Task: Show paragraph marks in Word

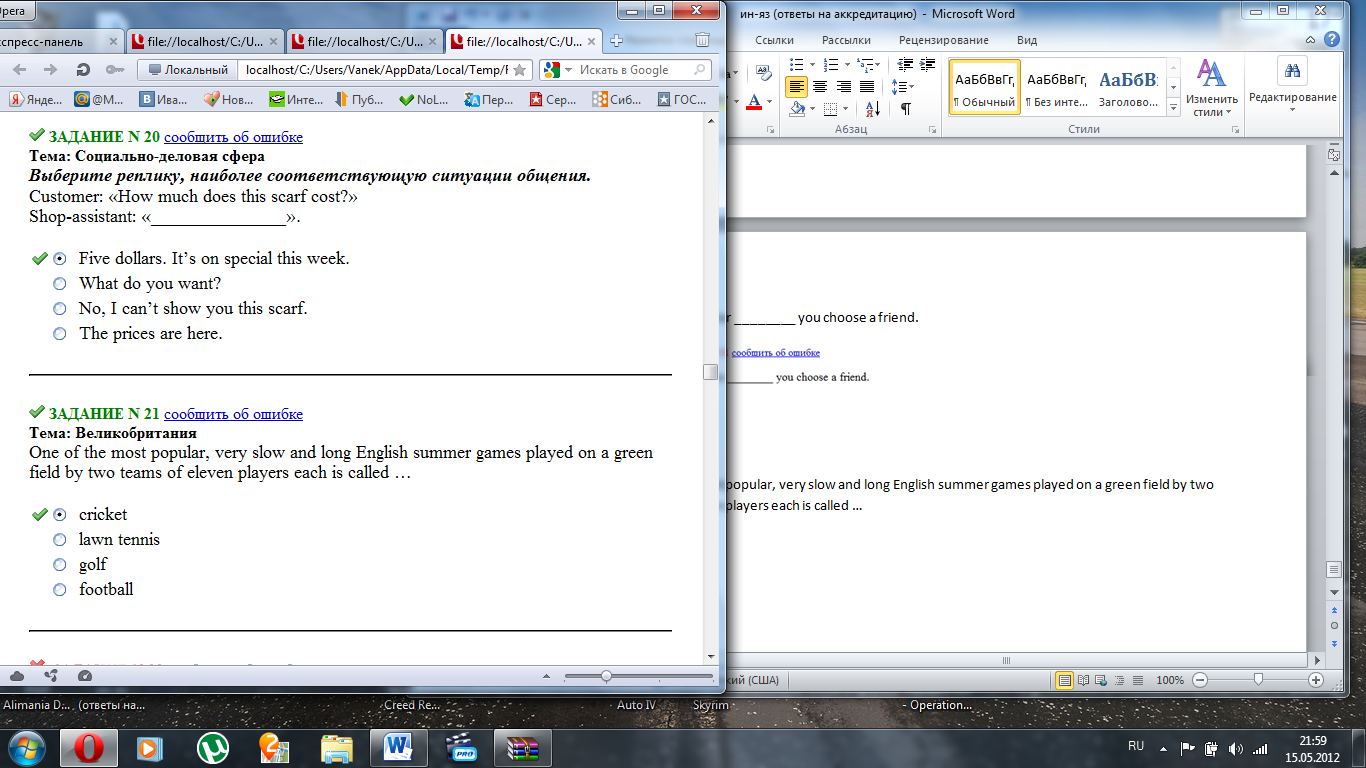Action: point(905,109)
